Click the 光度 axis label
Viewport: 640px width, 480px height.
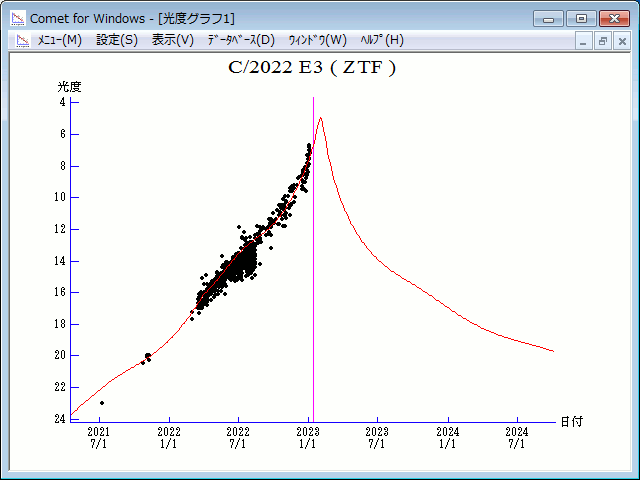(x=69, y=87)
